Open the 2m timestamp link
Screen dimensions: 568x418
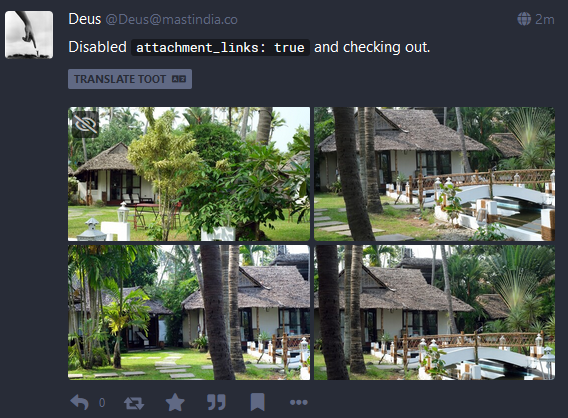[x=545, y=19]
